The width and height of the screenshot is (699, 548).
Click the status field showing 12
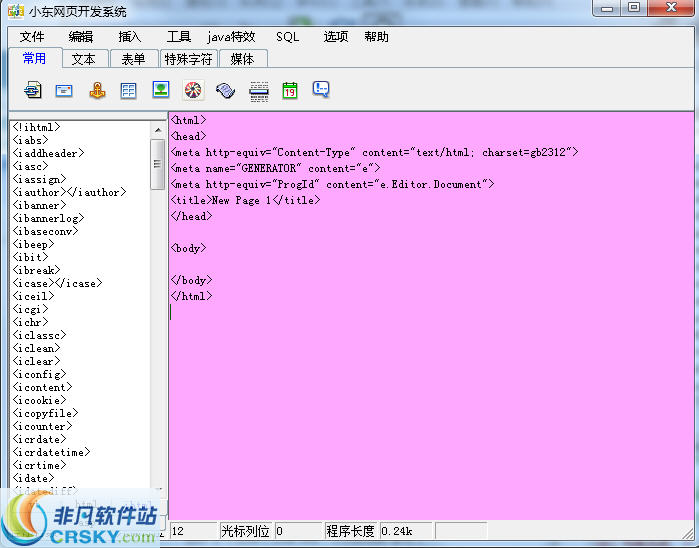(x=193, y=531)
